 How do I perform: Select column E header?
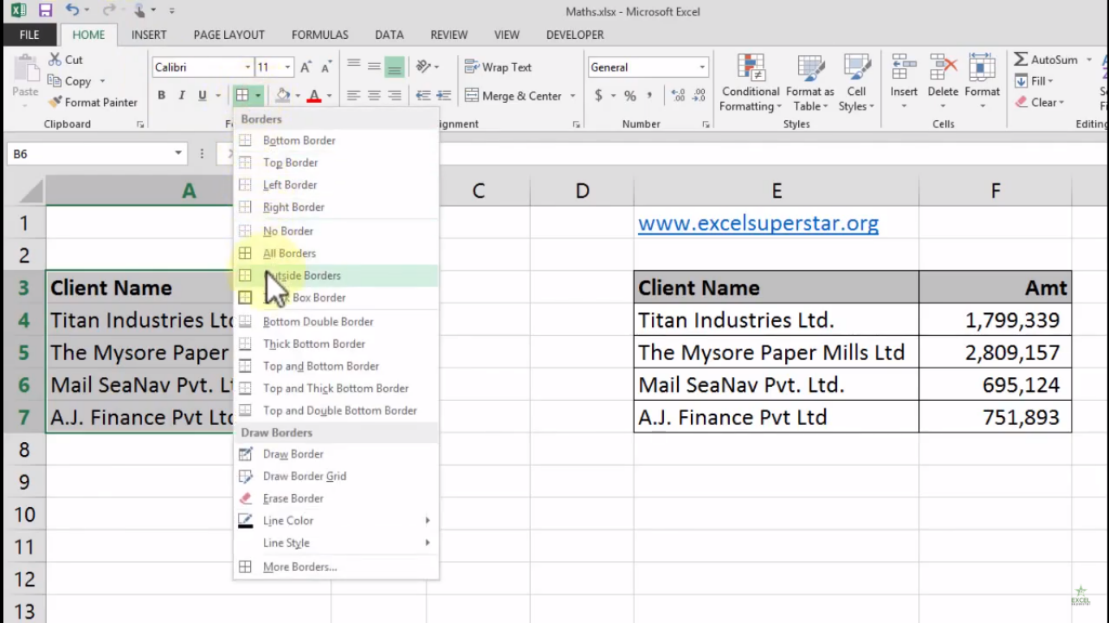[x=776, y=191]
